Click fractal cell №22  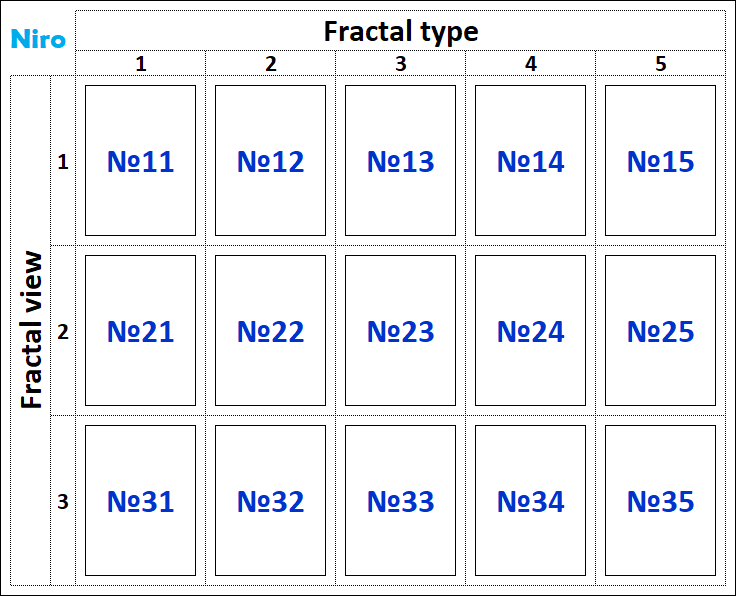[270, 331]
